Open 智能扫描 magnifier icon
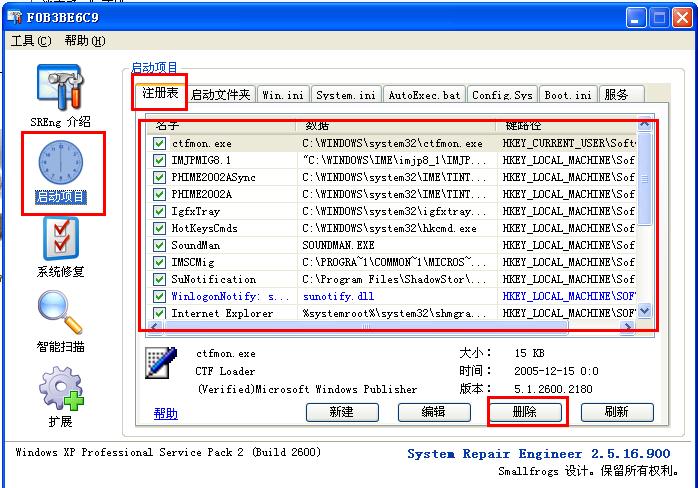698x488 pixels. [60, 313]
